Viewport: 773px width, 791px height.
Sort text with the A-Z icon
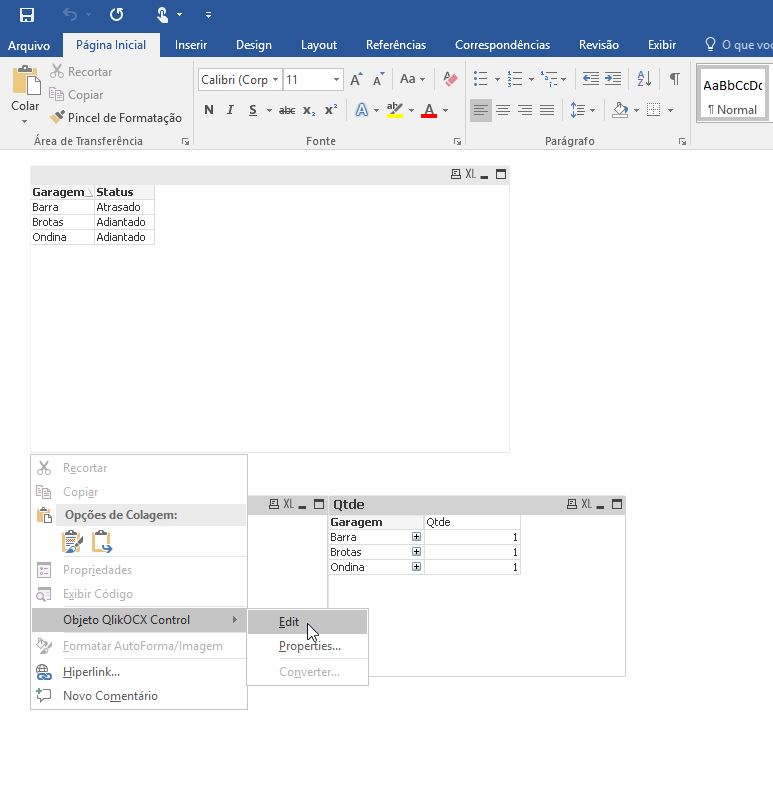pos(644,79)
